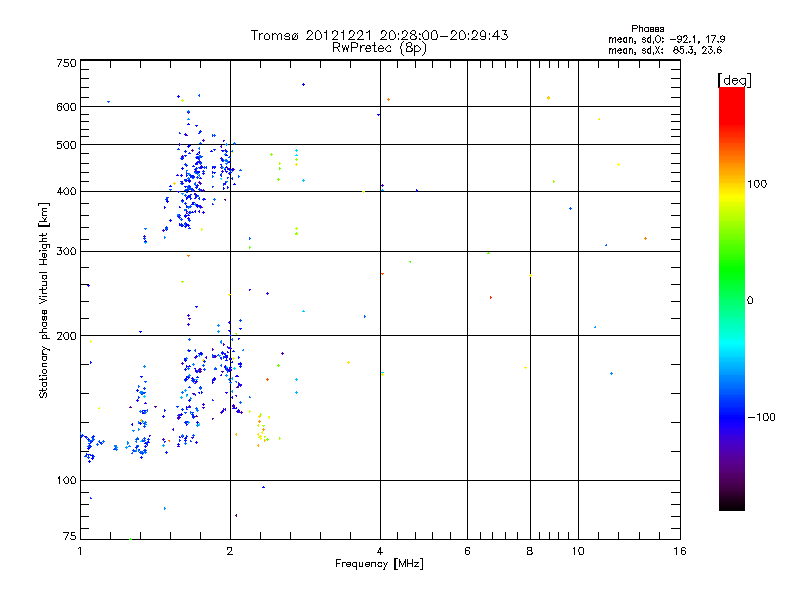
Task: Click the black bottom of the colorbar
Action: [732, 503]
